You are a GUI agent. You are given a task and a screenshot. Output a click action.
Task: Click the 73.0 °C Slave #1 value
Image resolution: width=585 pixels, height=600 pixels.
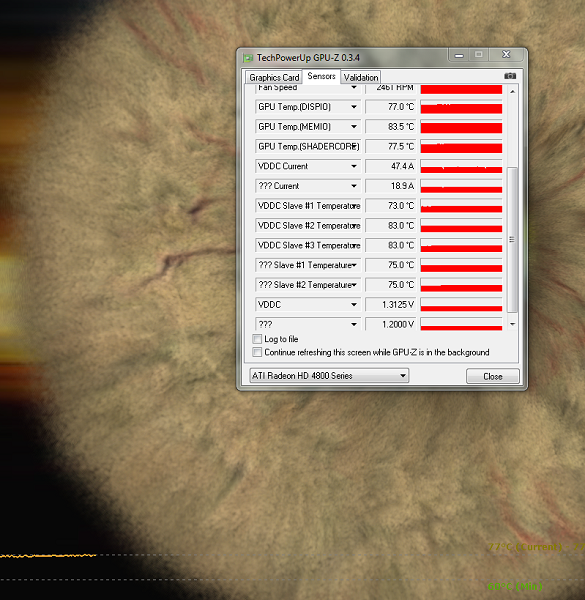391,206
